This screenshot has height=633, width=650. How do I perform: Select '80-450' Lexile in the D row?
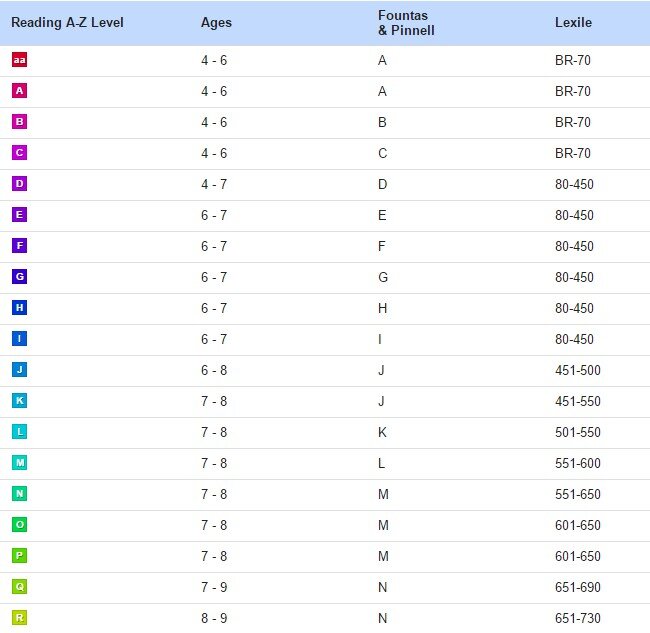tap(574, 184)
